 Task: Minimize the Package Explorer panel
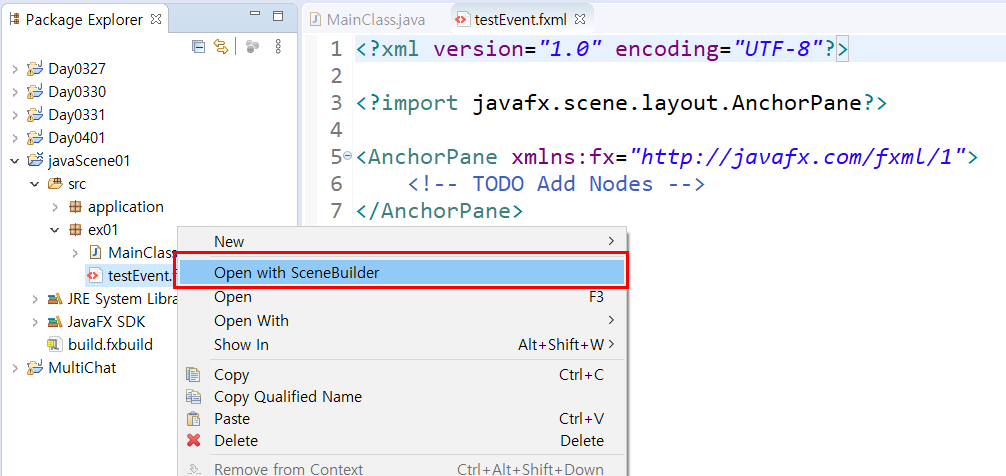point(255,15)
